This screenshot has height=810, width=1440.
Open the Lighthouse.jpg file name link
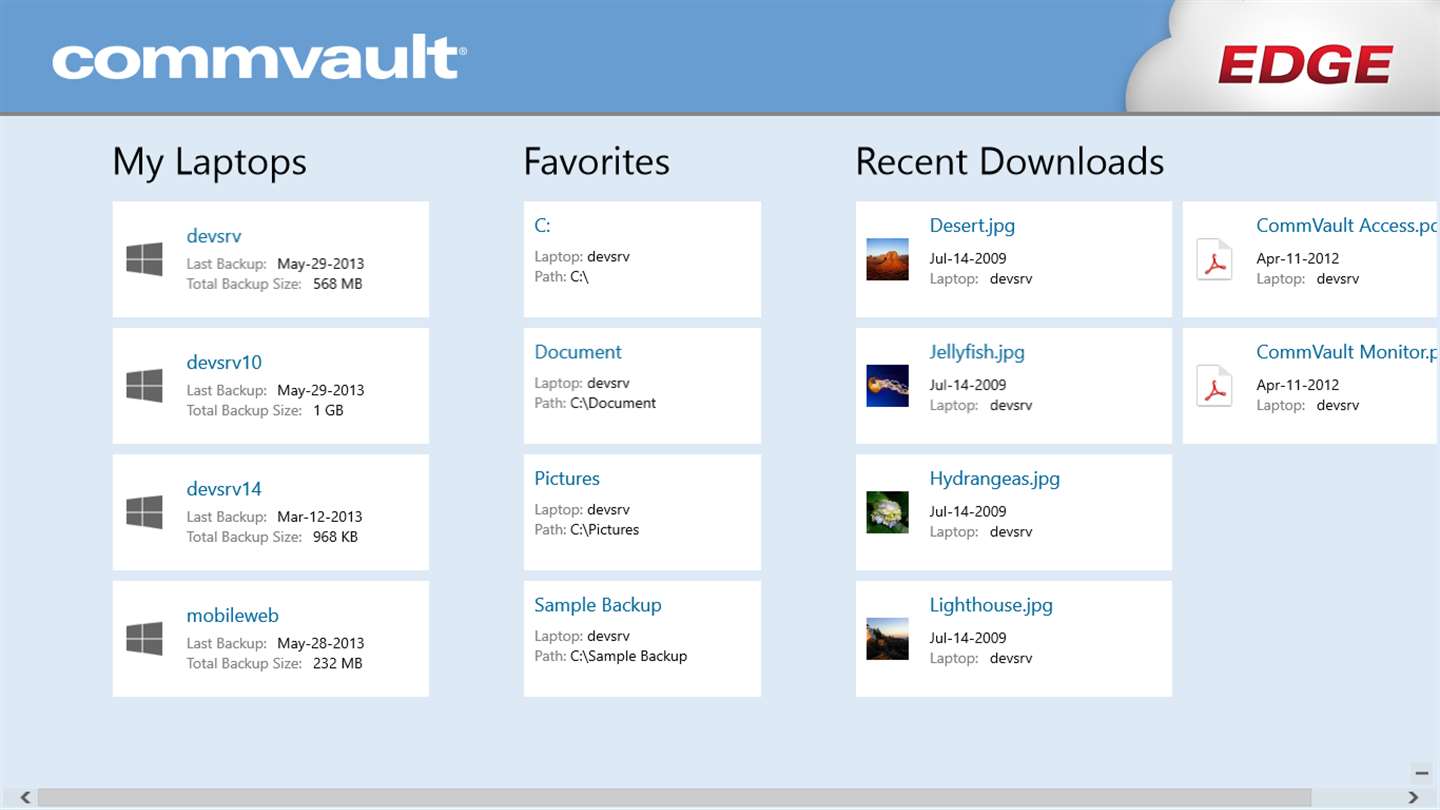[991, 605]
